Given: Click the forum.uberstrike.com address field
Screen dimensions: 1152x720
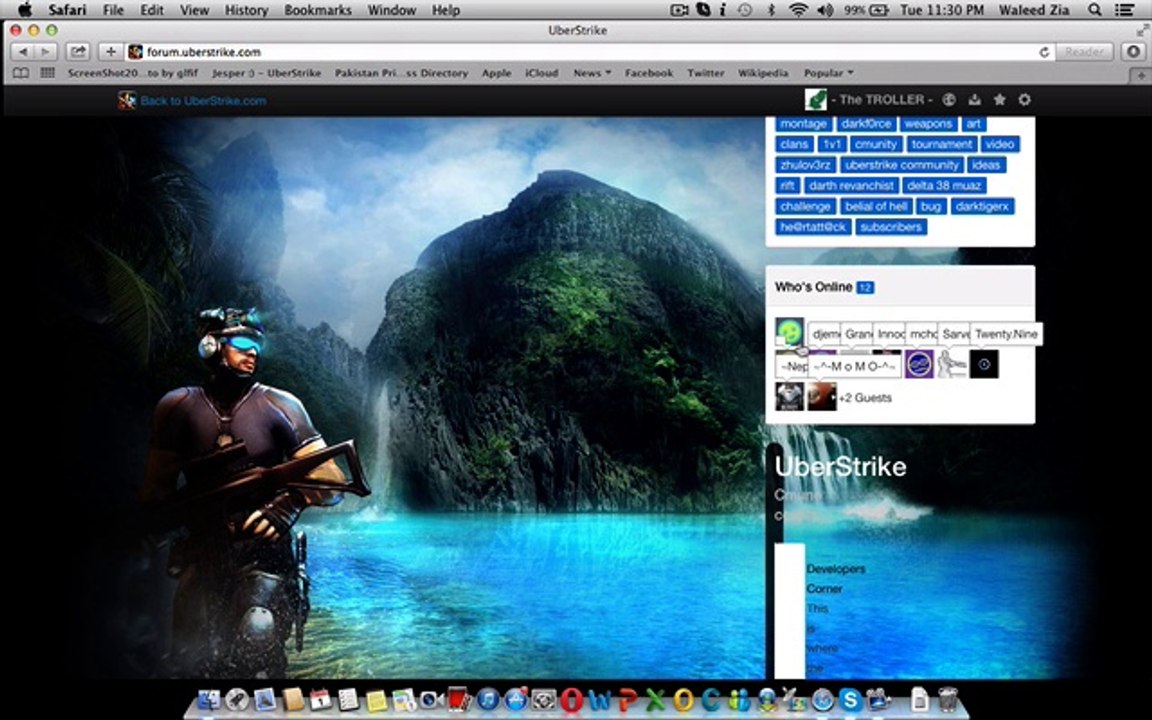Looking at the screenshot, I should pos(588,52).
